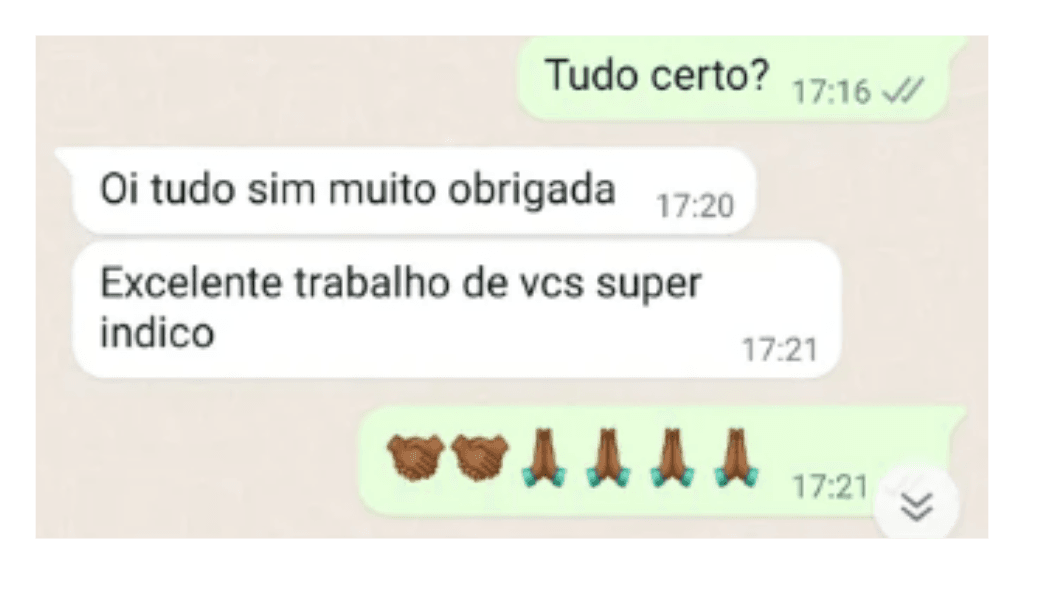Select the green emoji message bubble
This screenshot has width=1050, height=600.
[663, 460]
